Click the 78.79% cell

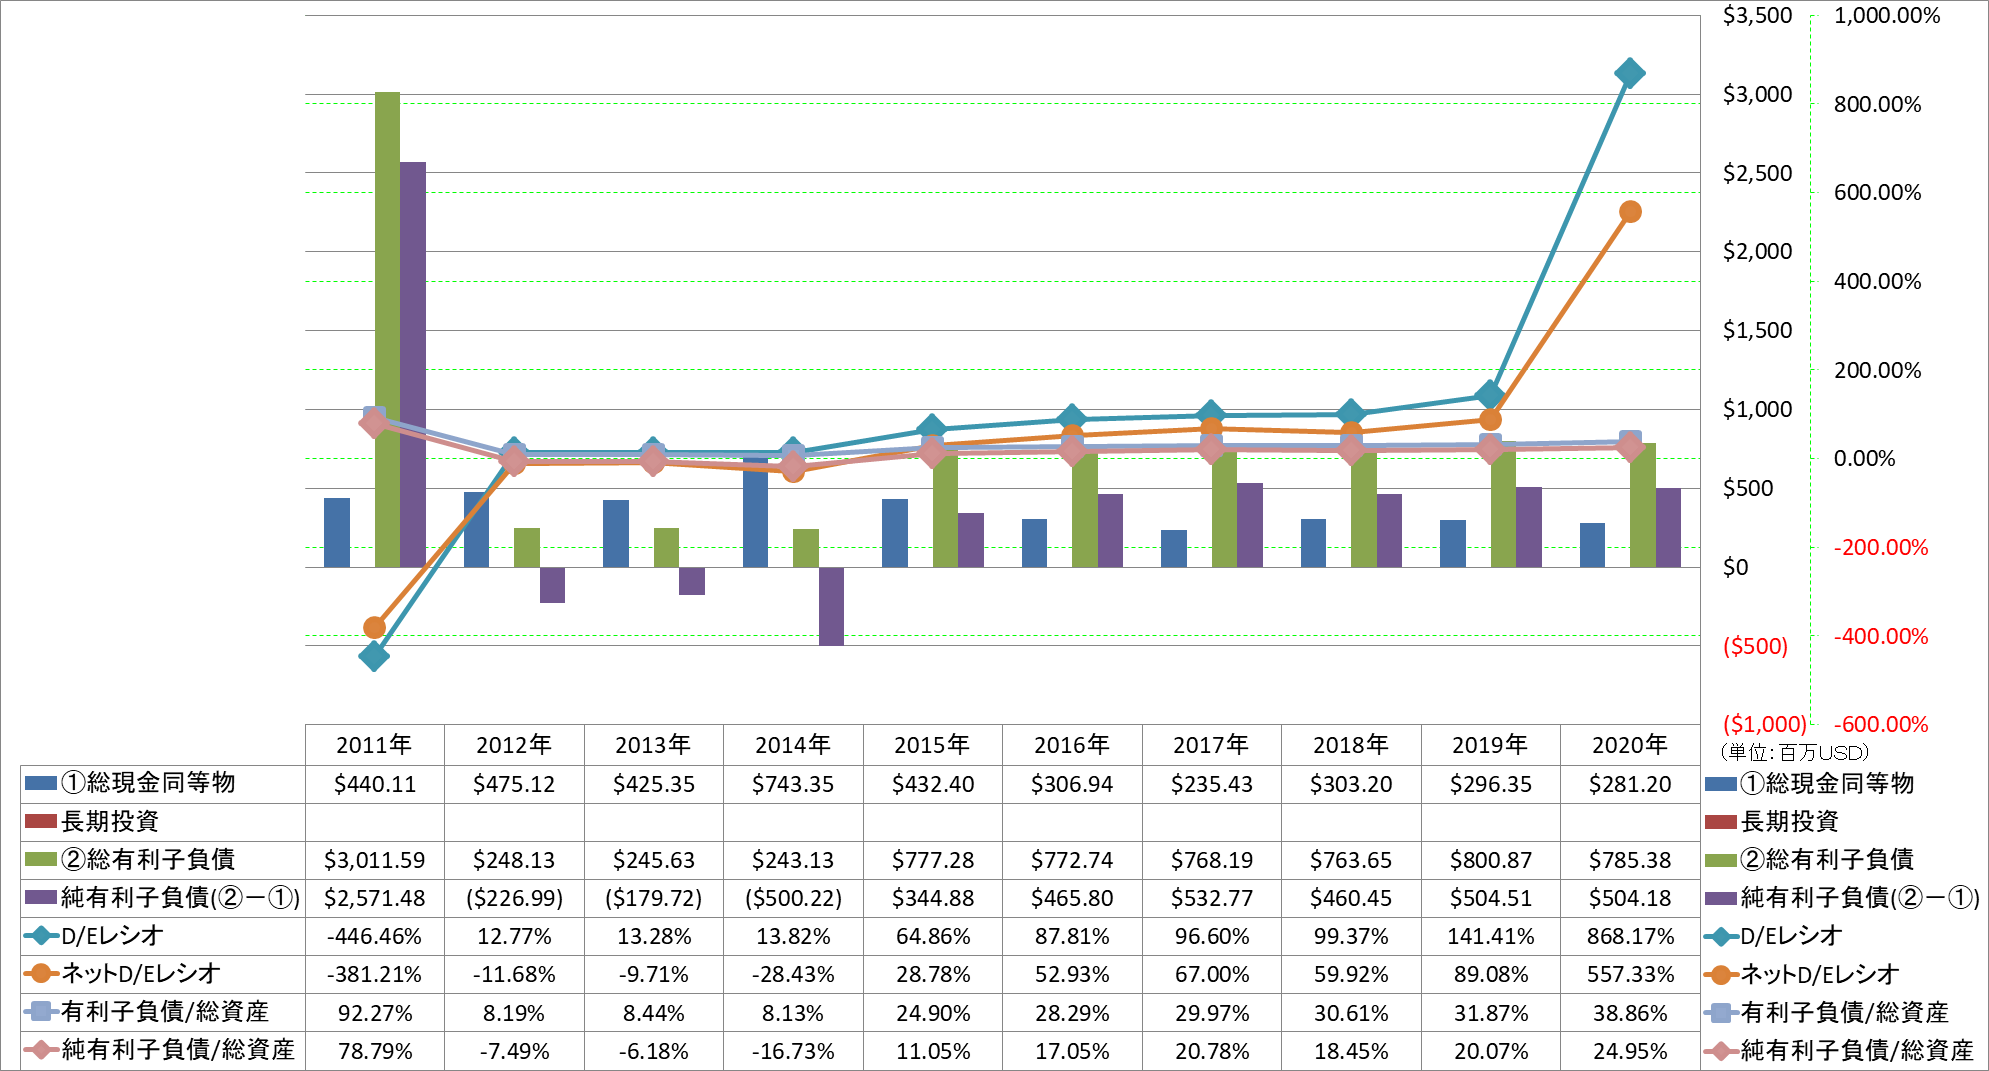374,1051
